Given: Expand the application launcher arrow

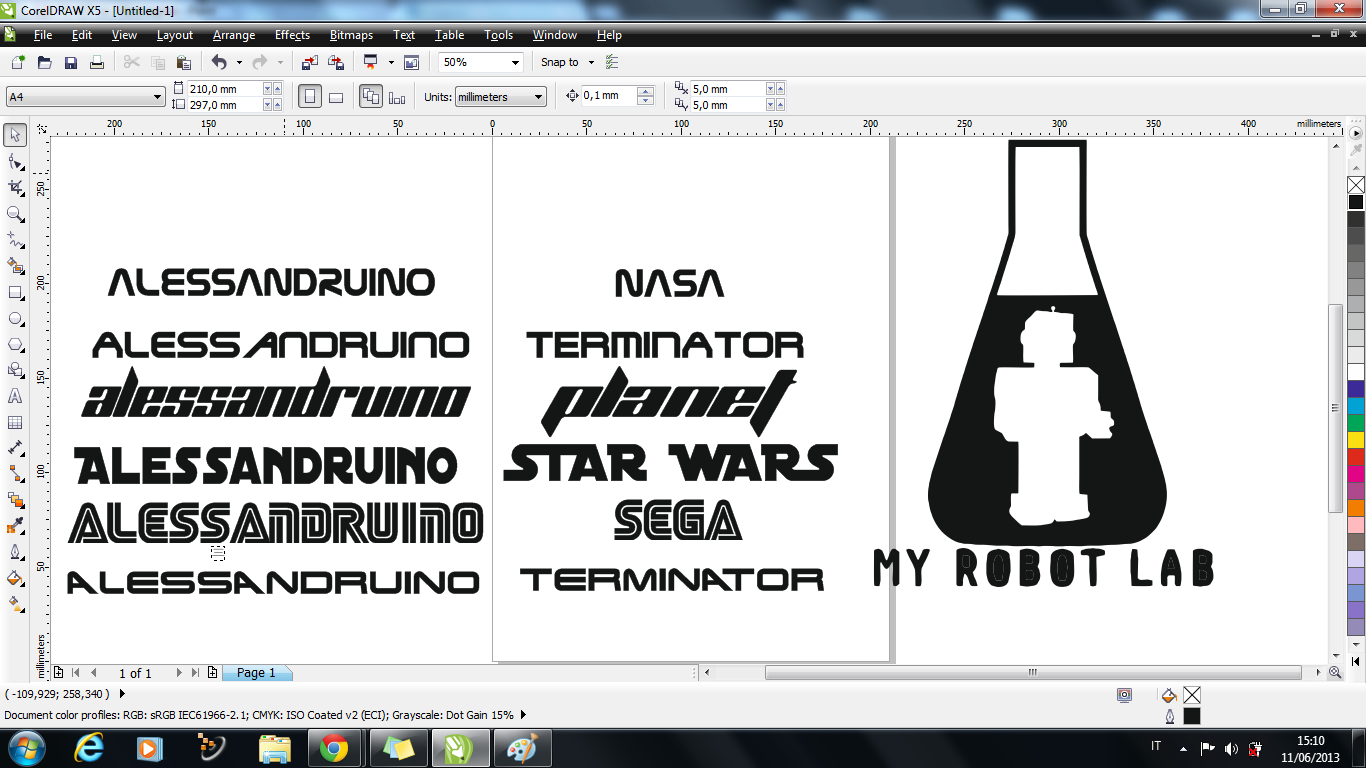Looking at the screenshot, I should click(x=391, y=62).
